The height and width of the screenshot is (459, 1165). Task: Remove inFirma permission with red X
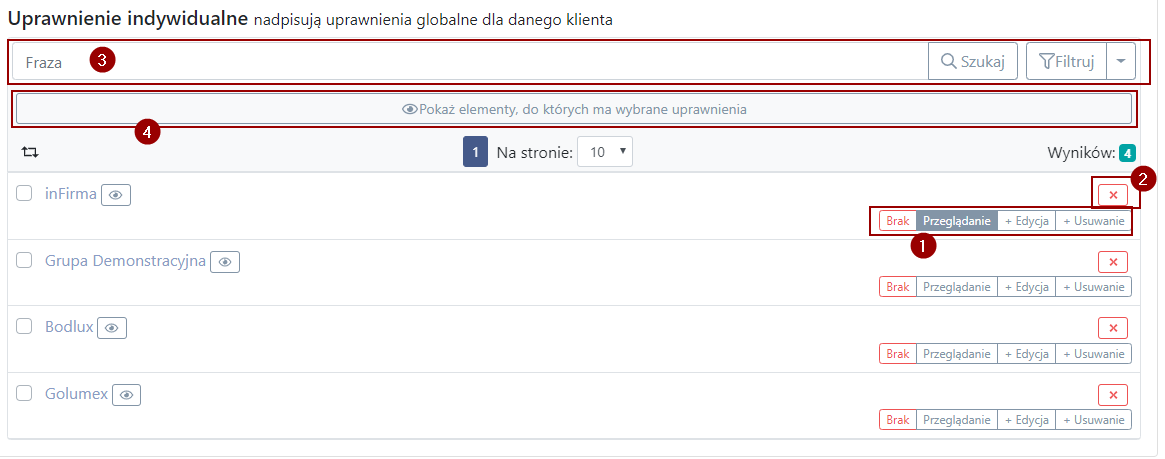(1113, 195)
